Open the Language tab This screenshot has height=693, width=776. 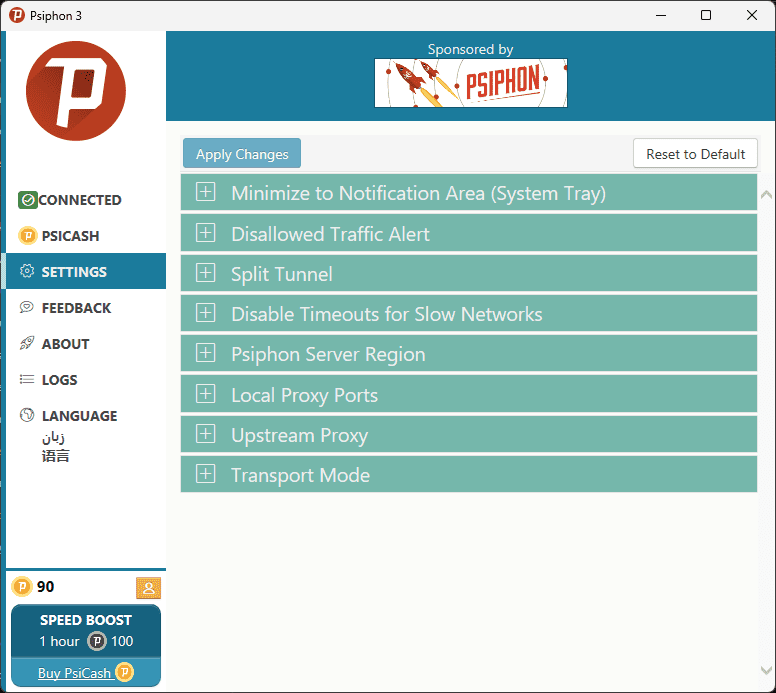tap(86, 435)
